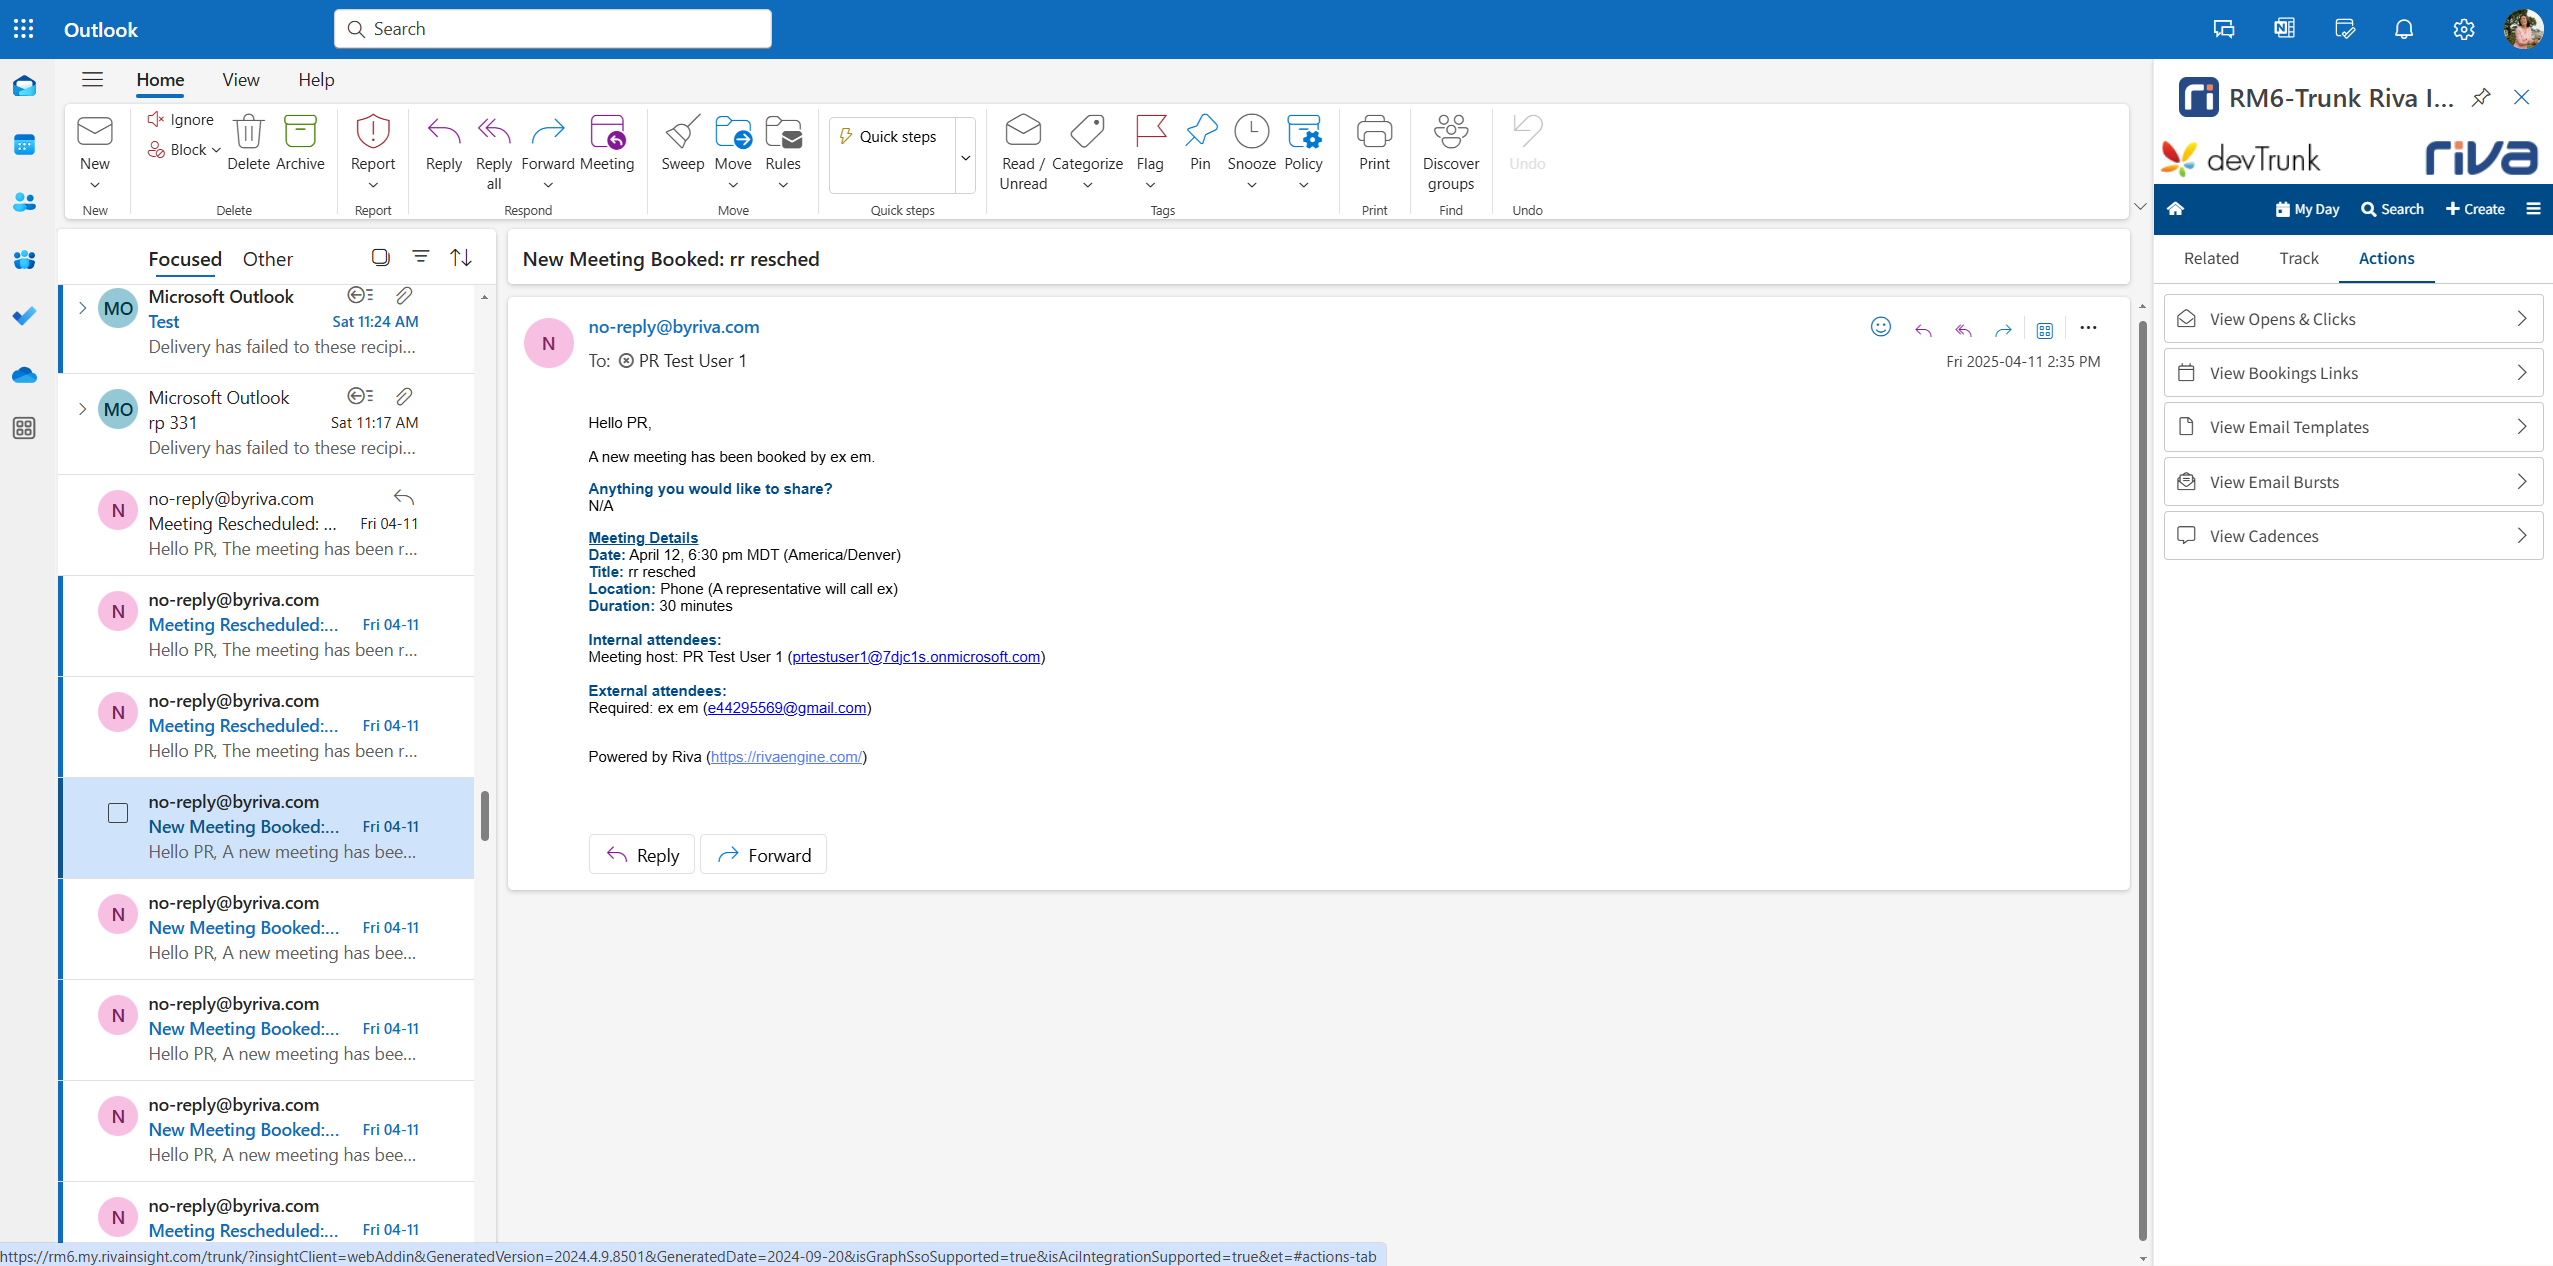Viewport: 2553px width, 1266px height.
Task: Expand the Microsoft Outlook Test conversation
Action: coord(82,308)
